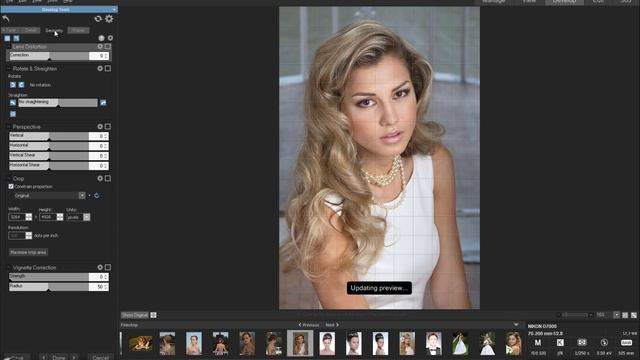The width and height of the screenshot is (640, 360).
Task: Click the icon next to Show Original
Action: pos(153,315)
